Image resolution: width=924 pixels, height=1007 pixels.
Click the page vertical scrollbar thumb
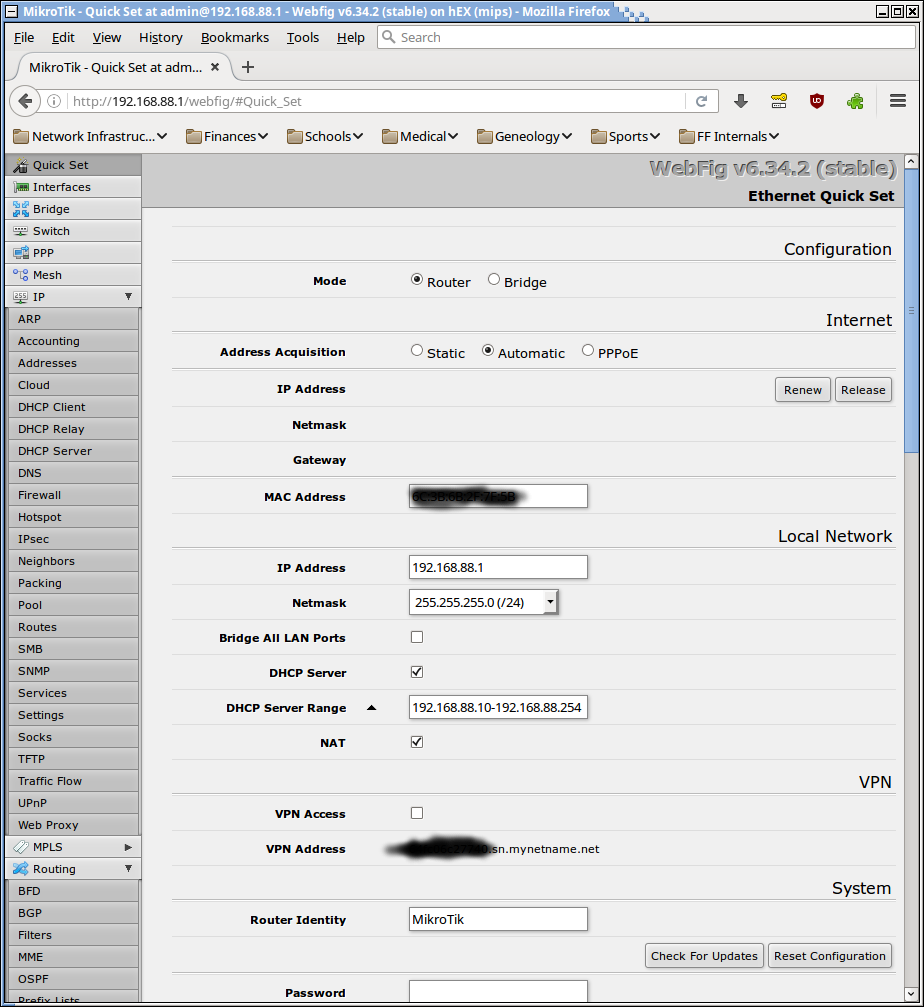click(911, 311)
